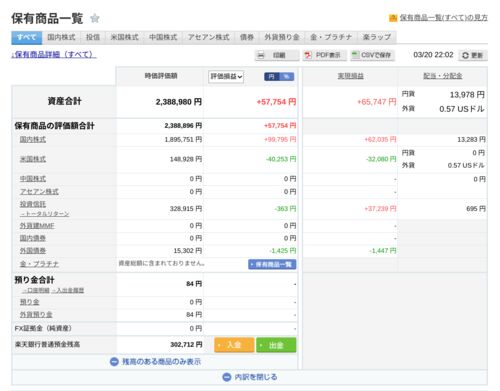Click the 実現損益 column header link
This screenshot has height=391, width=500.
click(350, 76)
